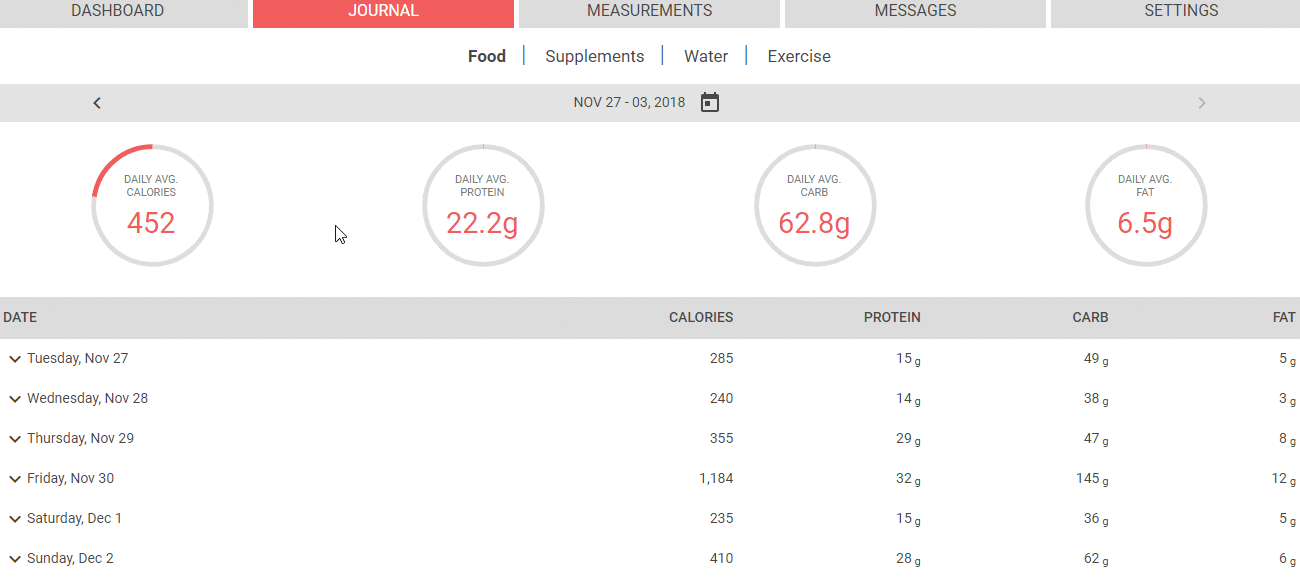Switch to the Dashboard tab
This screenshot has height=578, width=1300.
[118, 12]
